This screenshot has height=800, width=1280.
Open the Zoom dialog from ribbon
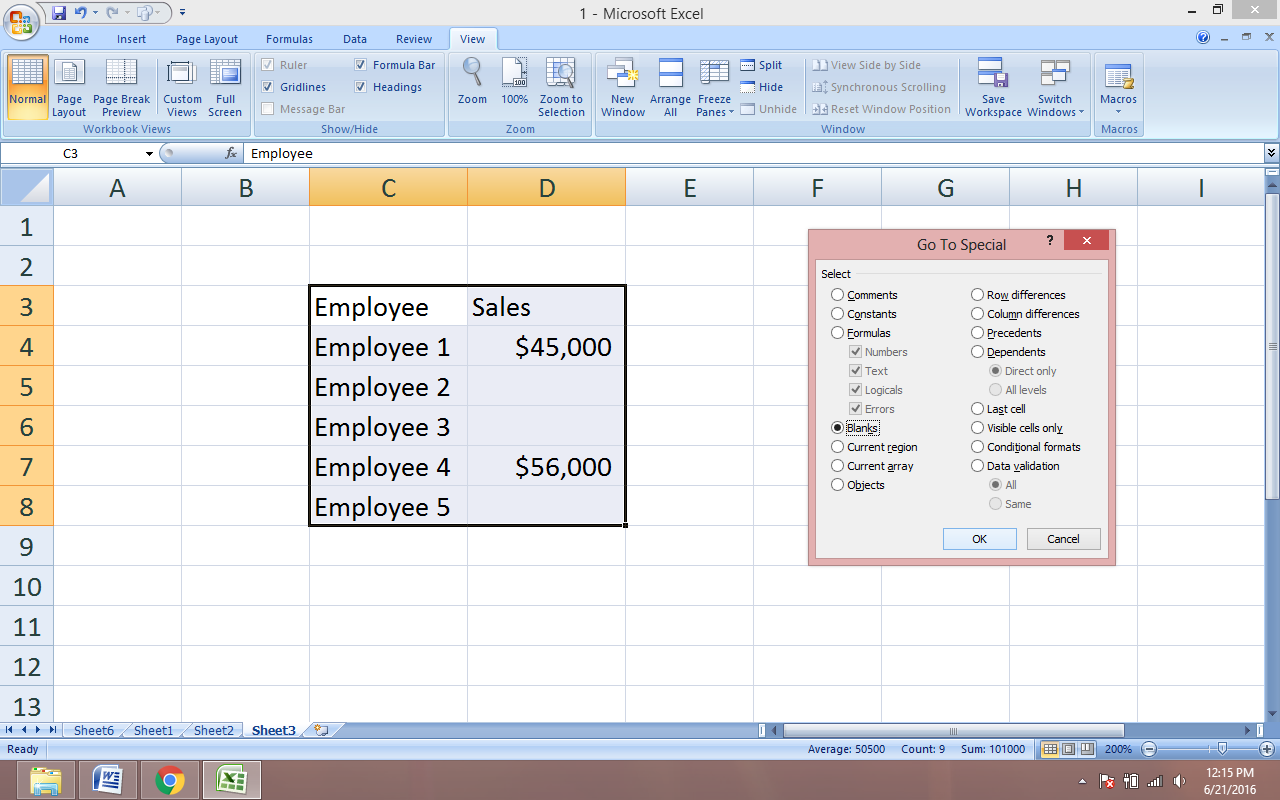[472, 81]
